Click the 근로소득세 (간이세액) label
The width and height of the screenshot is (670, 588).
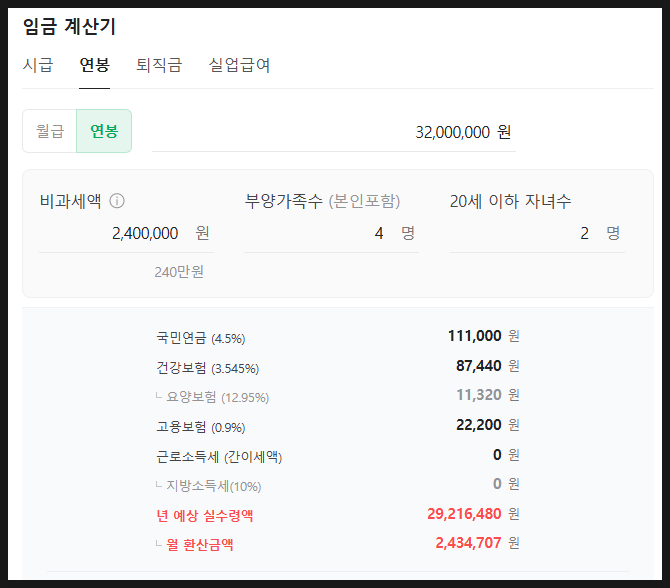click(219, 457)
